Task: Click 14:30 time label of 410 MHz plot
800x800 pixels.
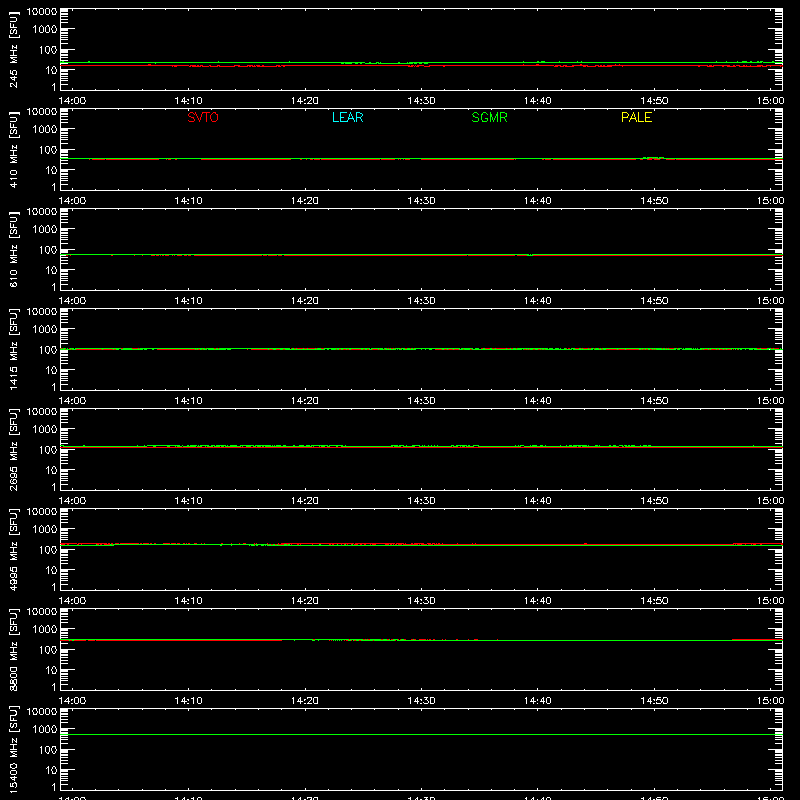Action: (421, 201)
